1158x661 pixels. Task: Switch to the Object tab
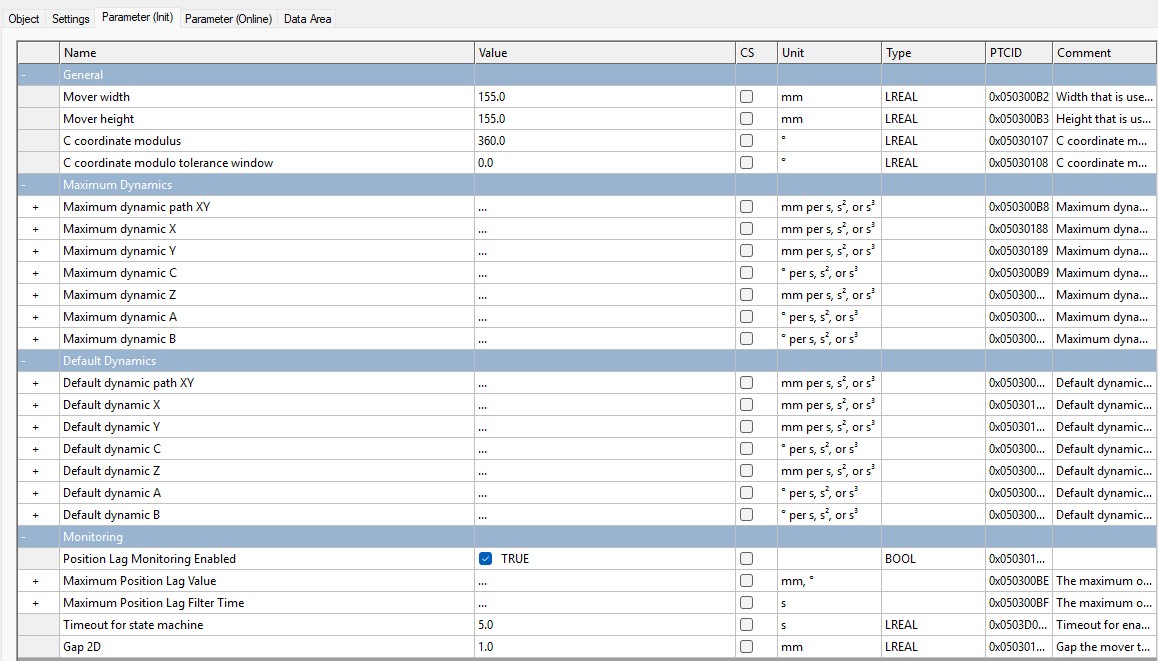click(24, 18)
